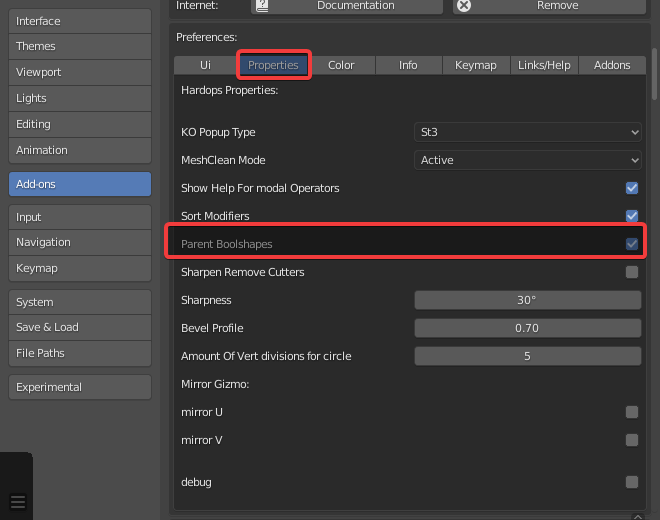Select the Addons tab in Hardops preferences

coord(612,65)
